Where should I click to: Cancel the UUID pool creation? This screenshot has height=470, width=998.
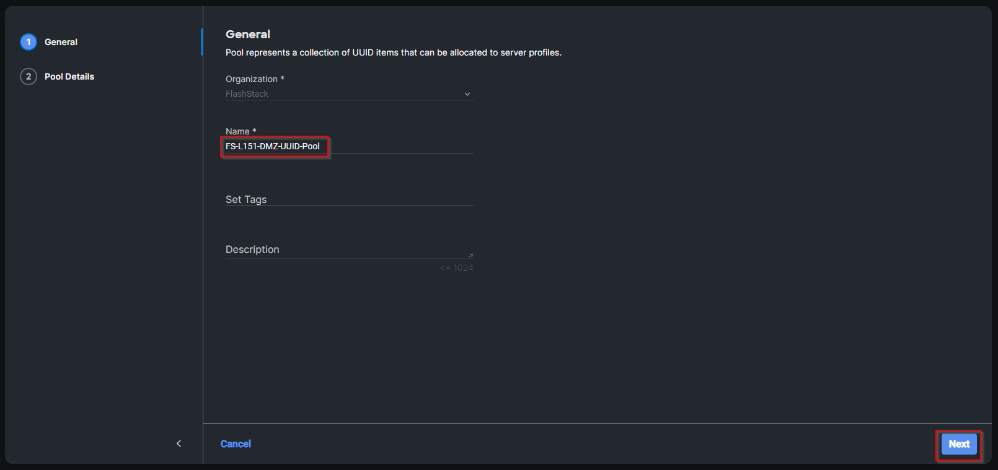click(x=235, y=443)
